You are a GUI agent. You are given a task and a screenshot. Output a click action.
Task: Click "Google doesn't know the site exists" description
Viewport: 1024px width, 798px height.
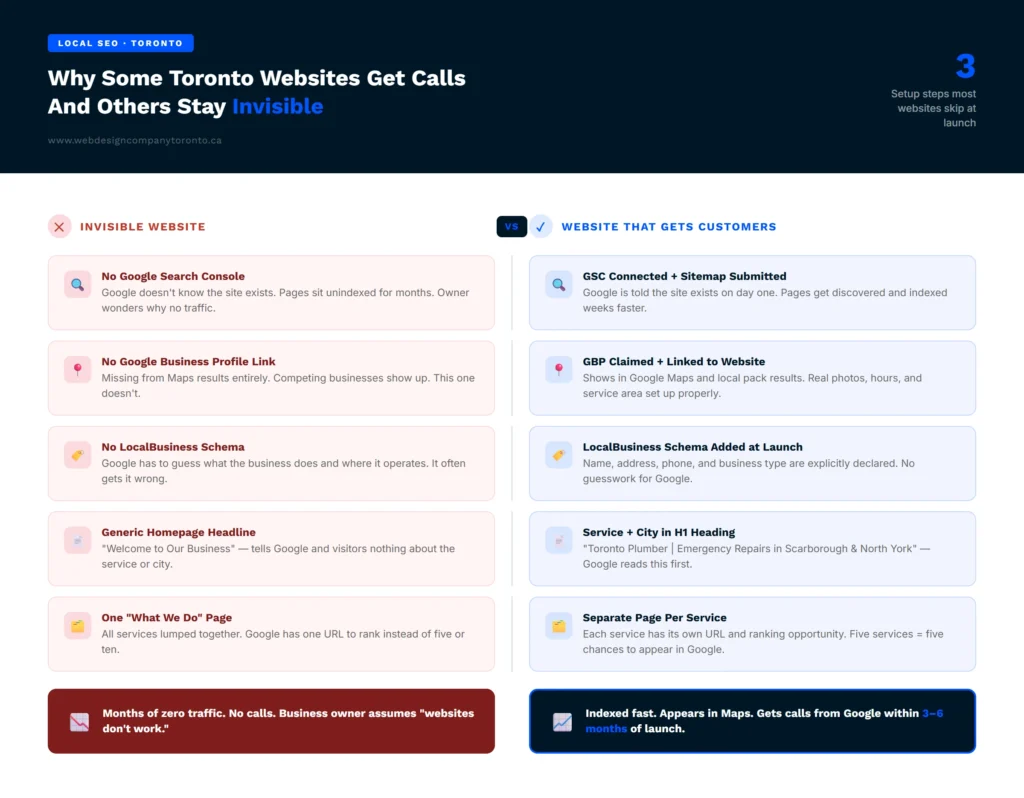tap(285, 300)
